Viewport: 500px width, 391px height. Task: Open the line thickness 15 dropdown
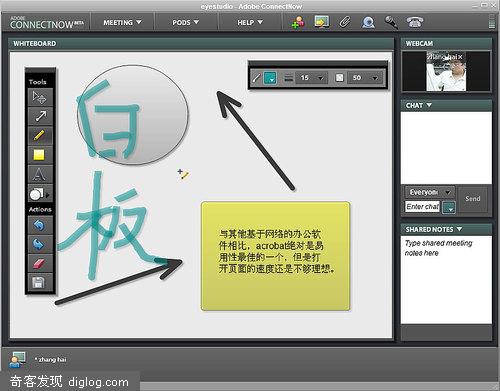[312, 78]
